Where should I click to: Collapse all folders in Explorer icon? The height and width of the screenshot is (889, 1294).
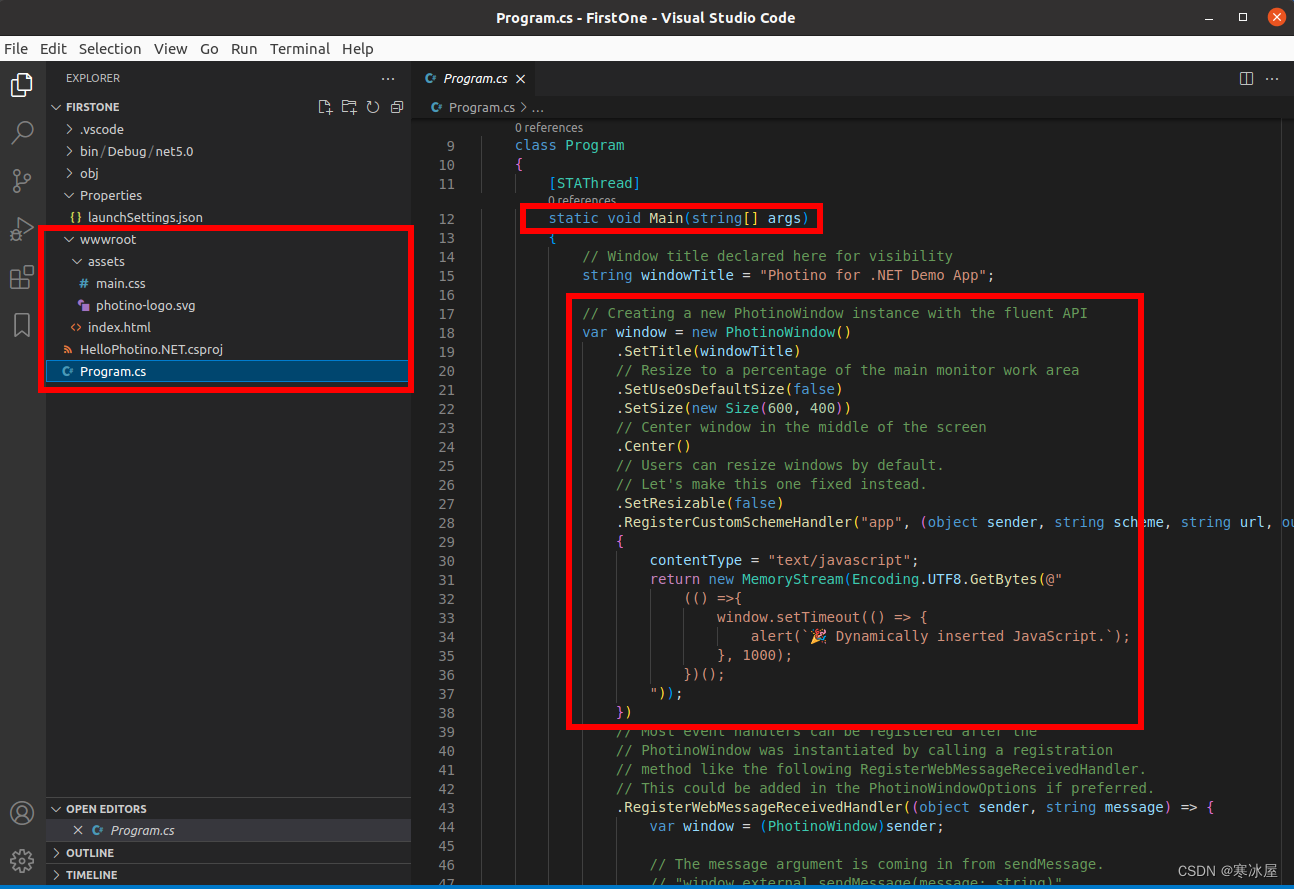[x=397, y=107]
